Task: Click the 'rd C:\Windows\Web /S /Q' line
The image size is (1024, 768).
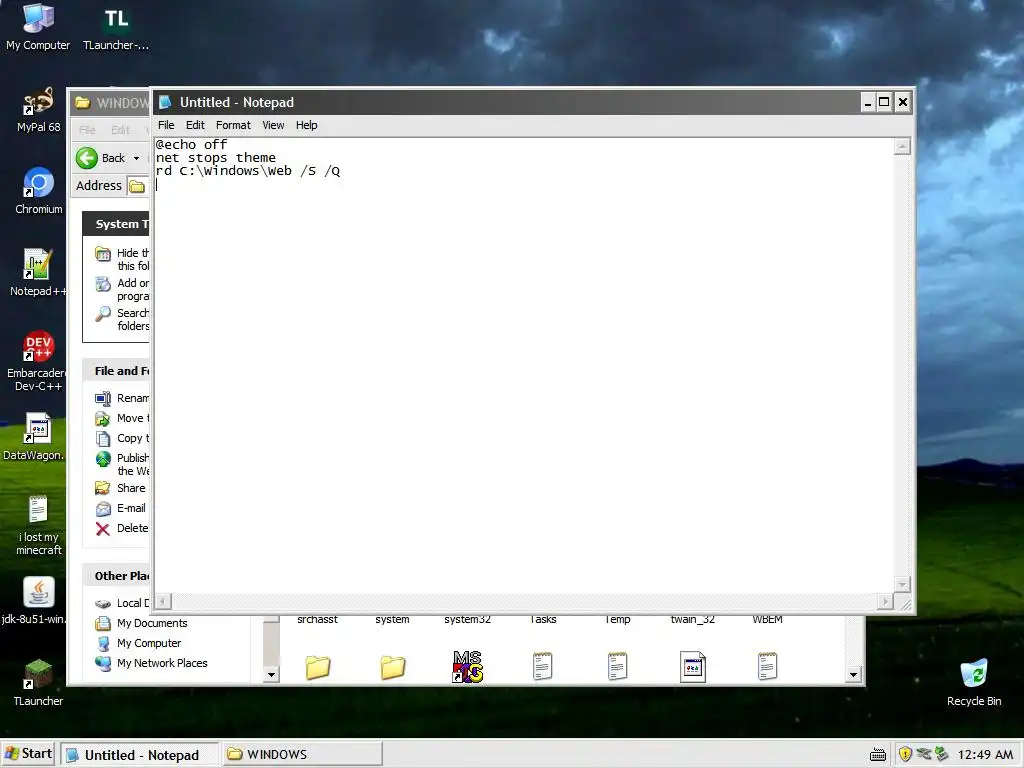Action: pyautogui.click(x=248, y=170)
